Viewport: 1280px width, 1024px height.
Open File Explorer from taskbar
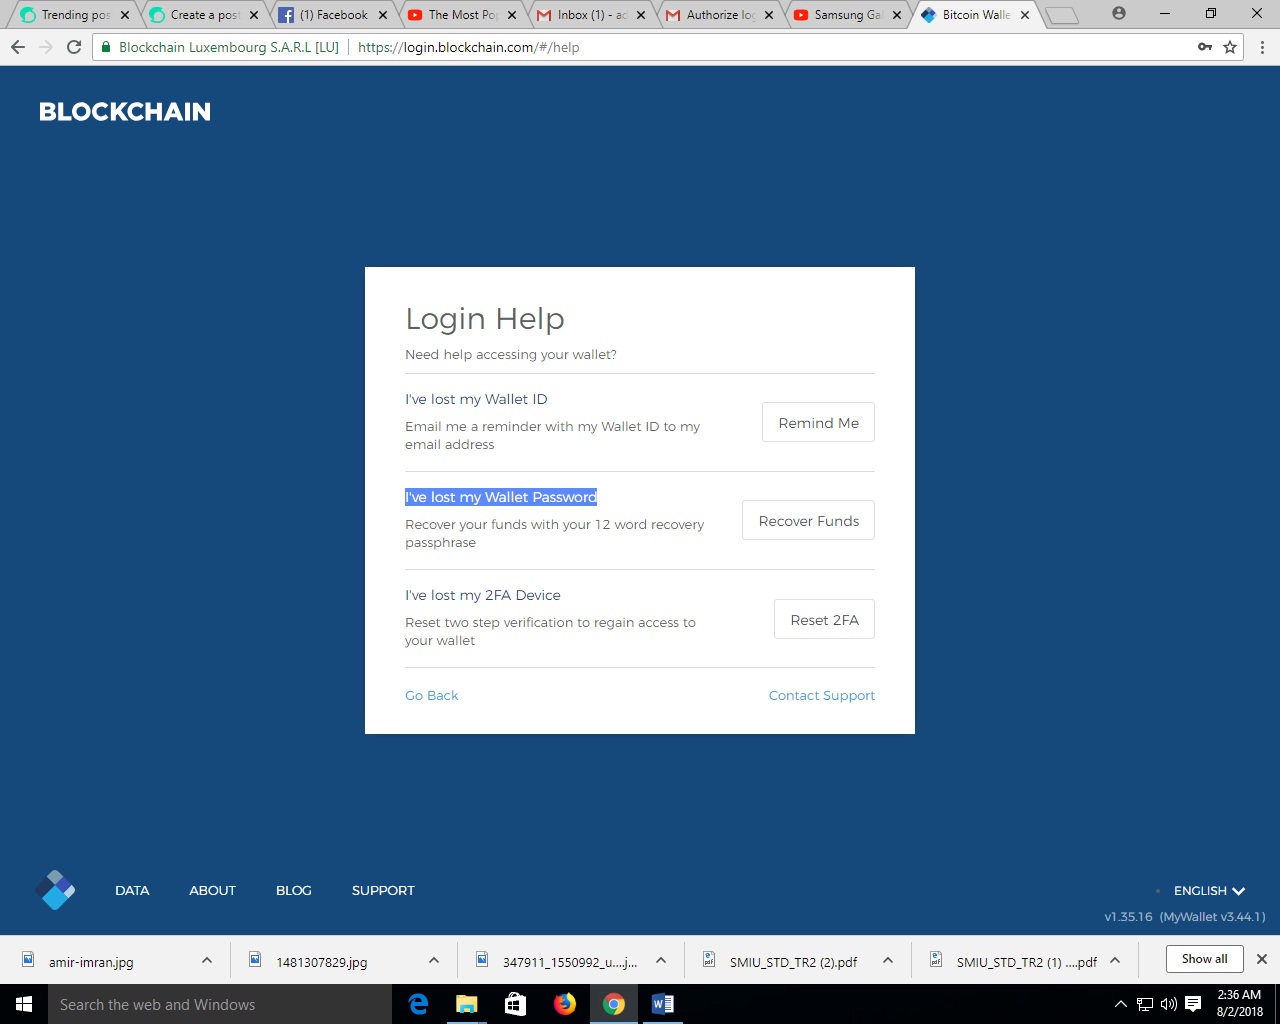[467, 1004]
